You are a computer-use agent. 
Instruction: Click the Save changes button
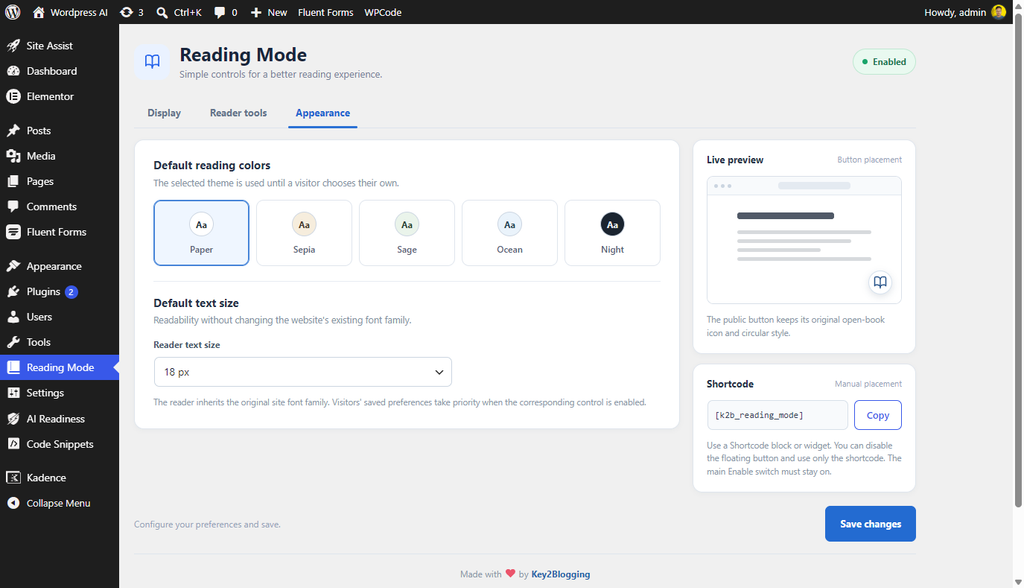[x=870, y=524]
